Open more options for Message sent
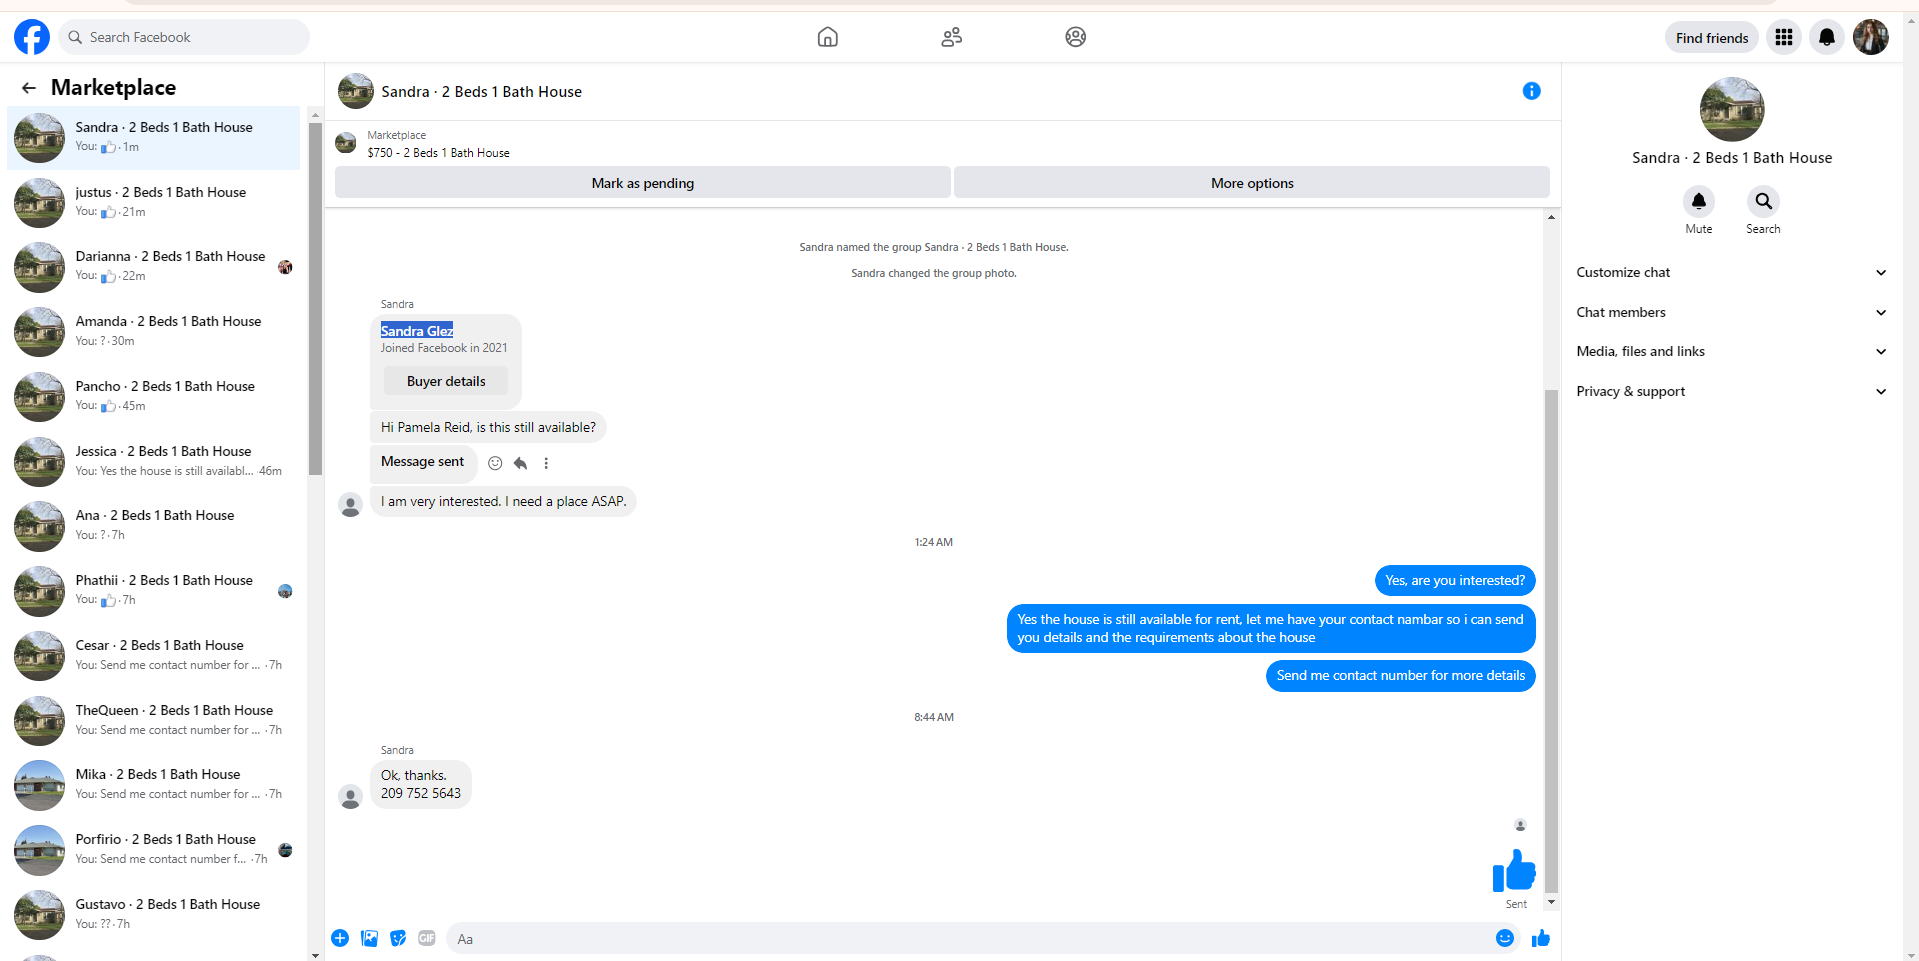The image size is (1919, 961). click(x=546, y=463)
